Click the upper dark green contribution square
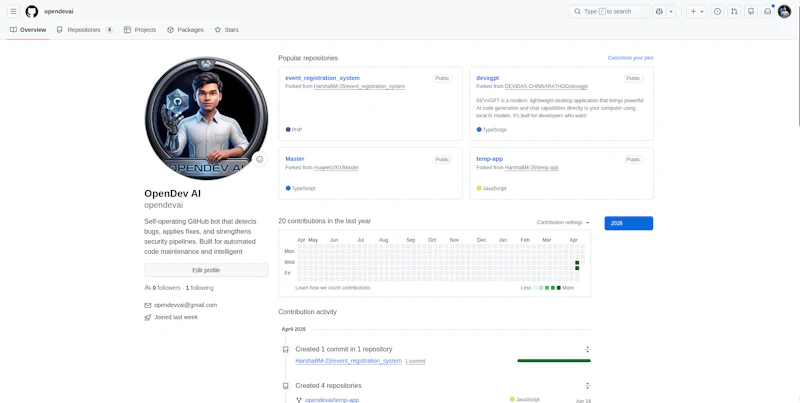Viewport: 800px width, 403px height. click(577, 262)
